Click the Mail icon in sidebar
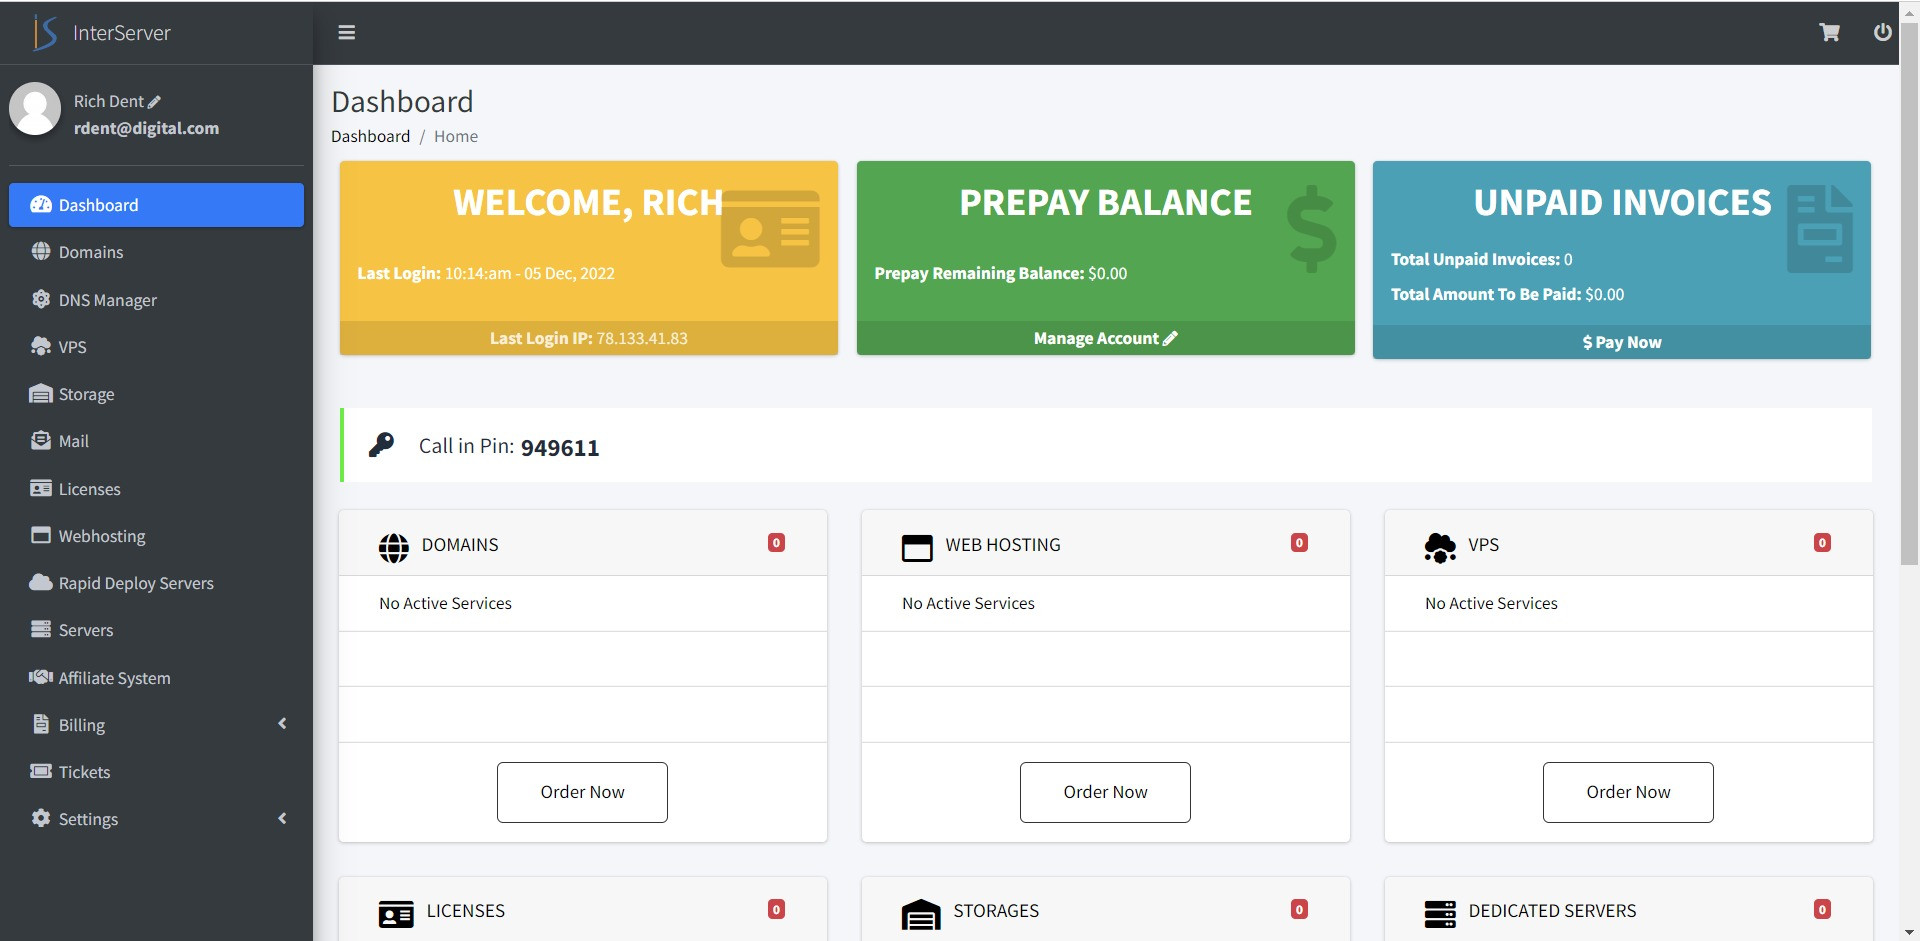 coord(41,441)
